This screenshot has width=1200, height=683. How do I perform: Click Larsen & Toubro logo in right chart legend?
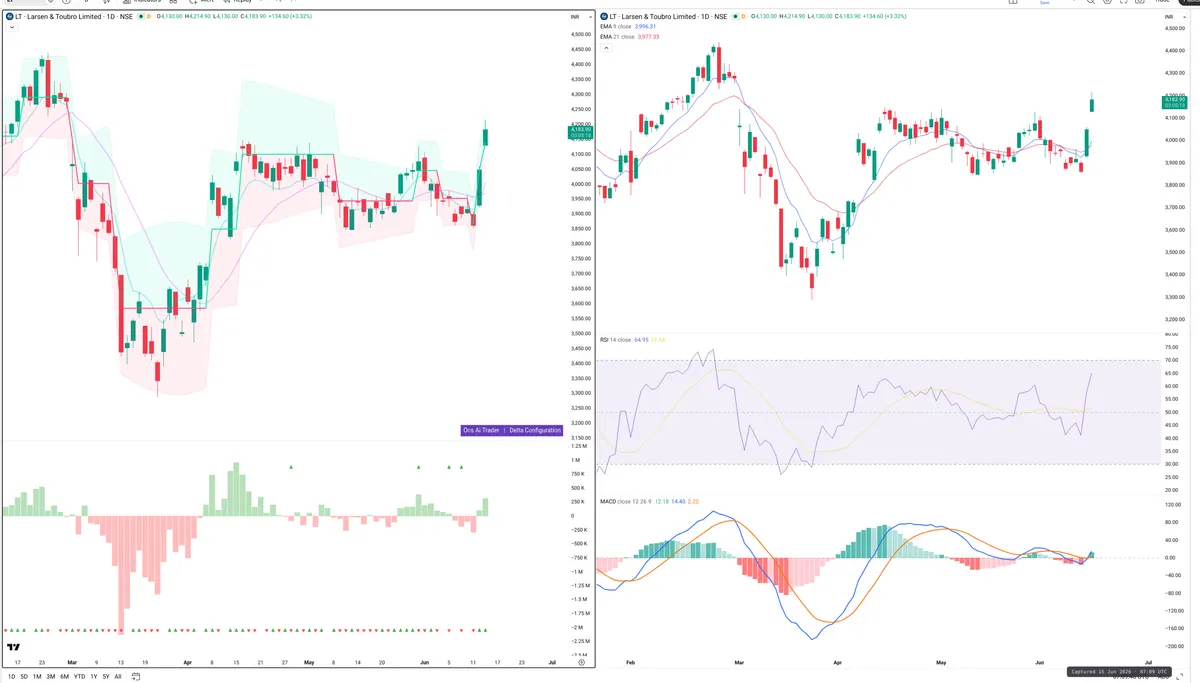click(x=603, y=16)
